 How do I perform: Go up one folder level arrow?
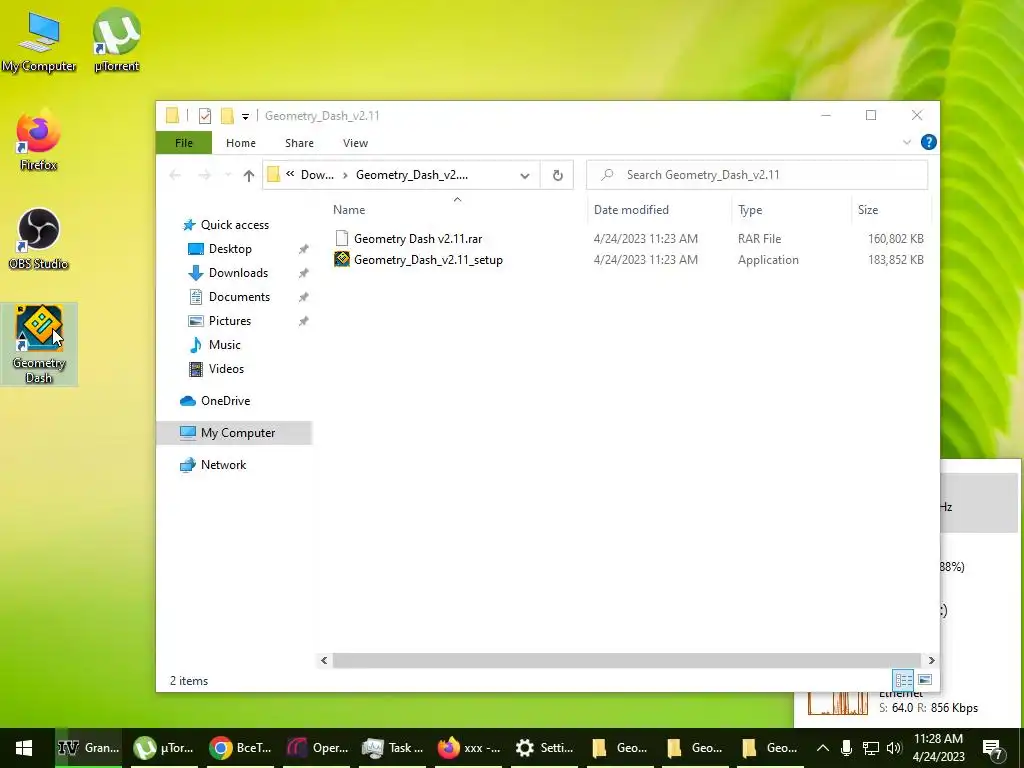click(248, 175)
